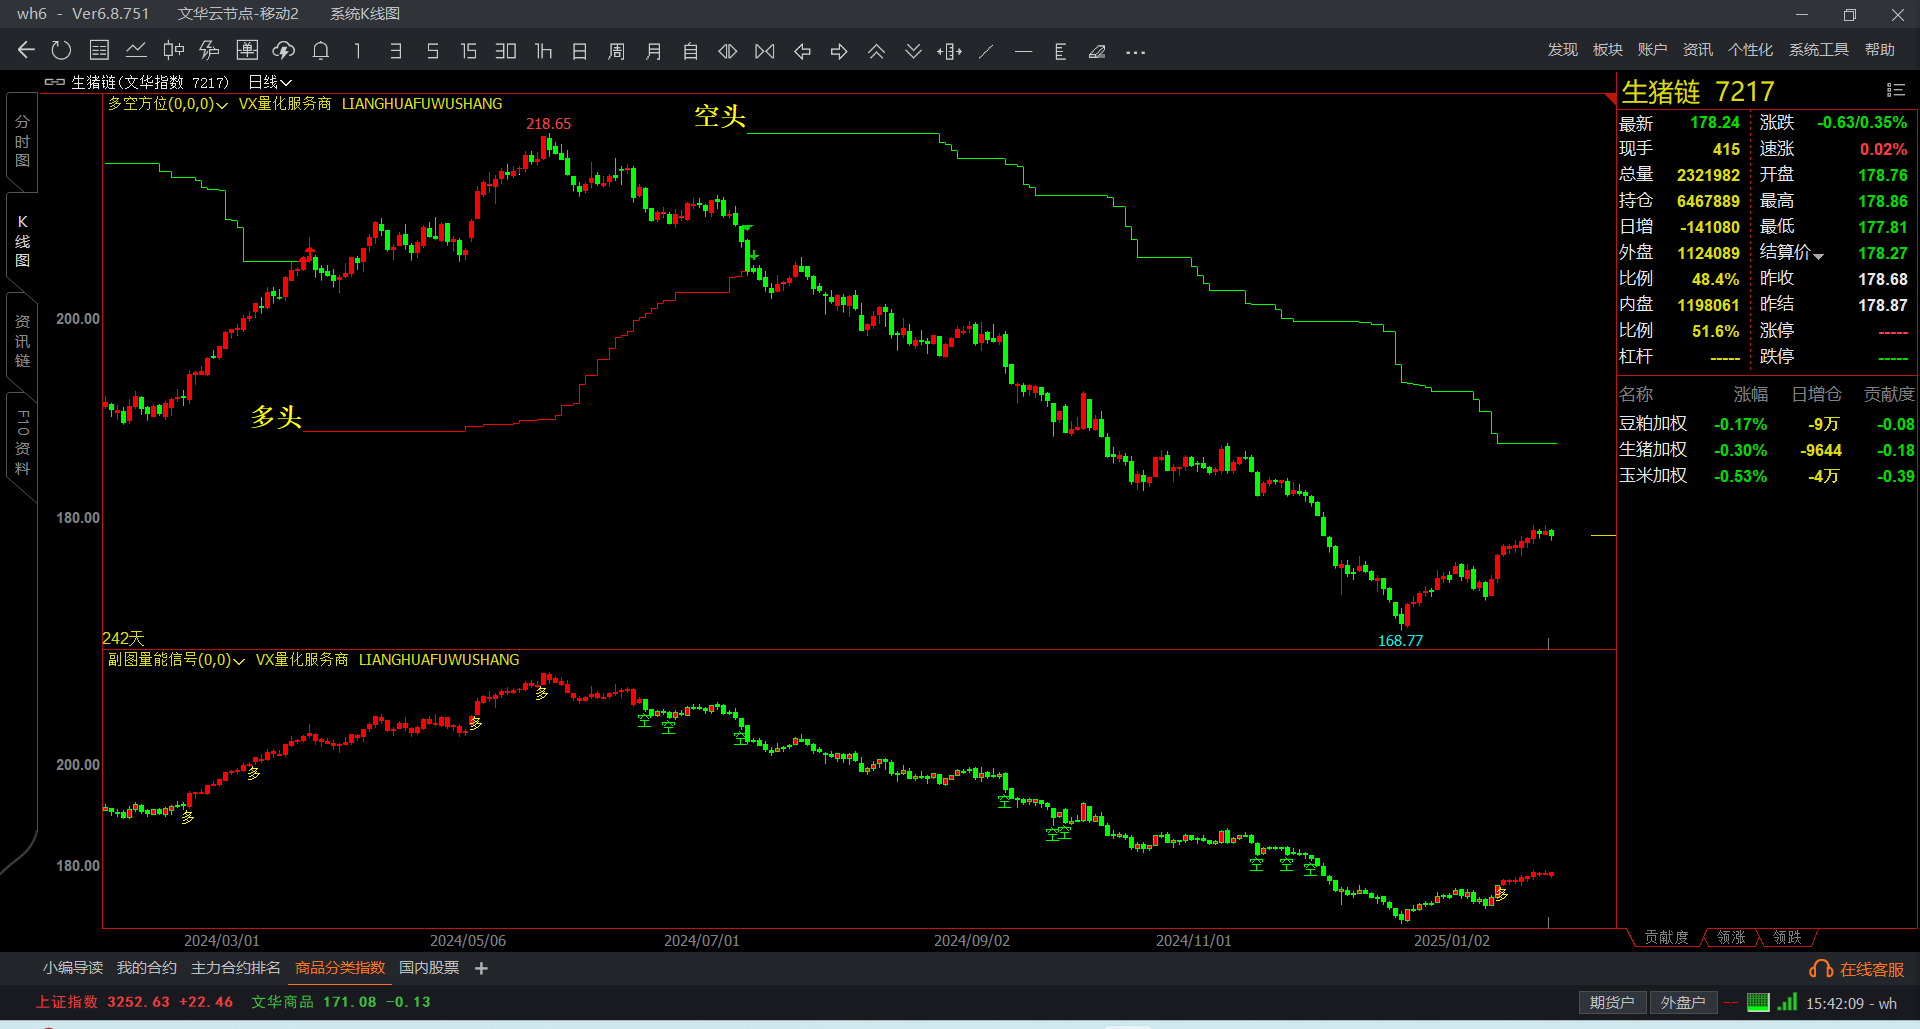Click the three-dot more tools icon

pos(1135,52)
